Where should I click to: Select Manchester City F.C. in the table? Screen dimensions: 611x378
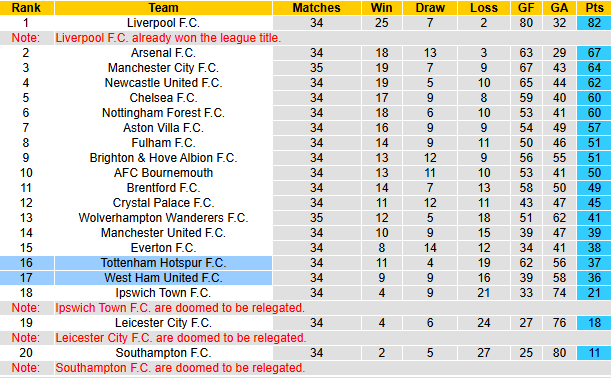[x=163, y=68]
